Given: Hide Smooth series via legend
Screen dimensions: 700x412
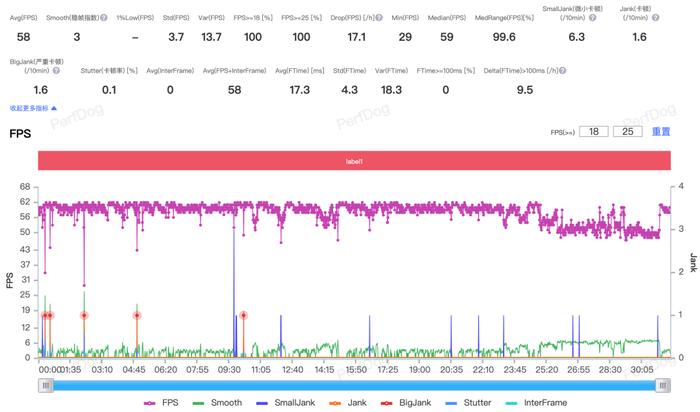Looking at the screenshot, I should [x=221, y=403].
